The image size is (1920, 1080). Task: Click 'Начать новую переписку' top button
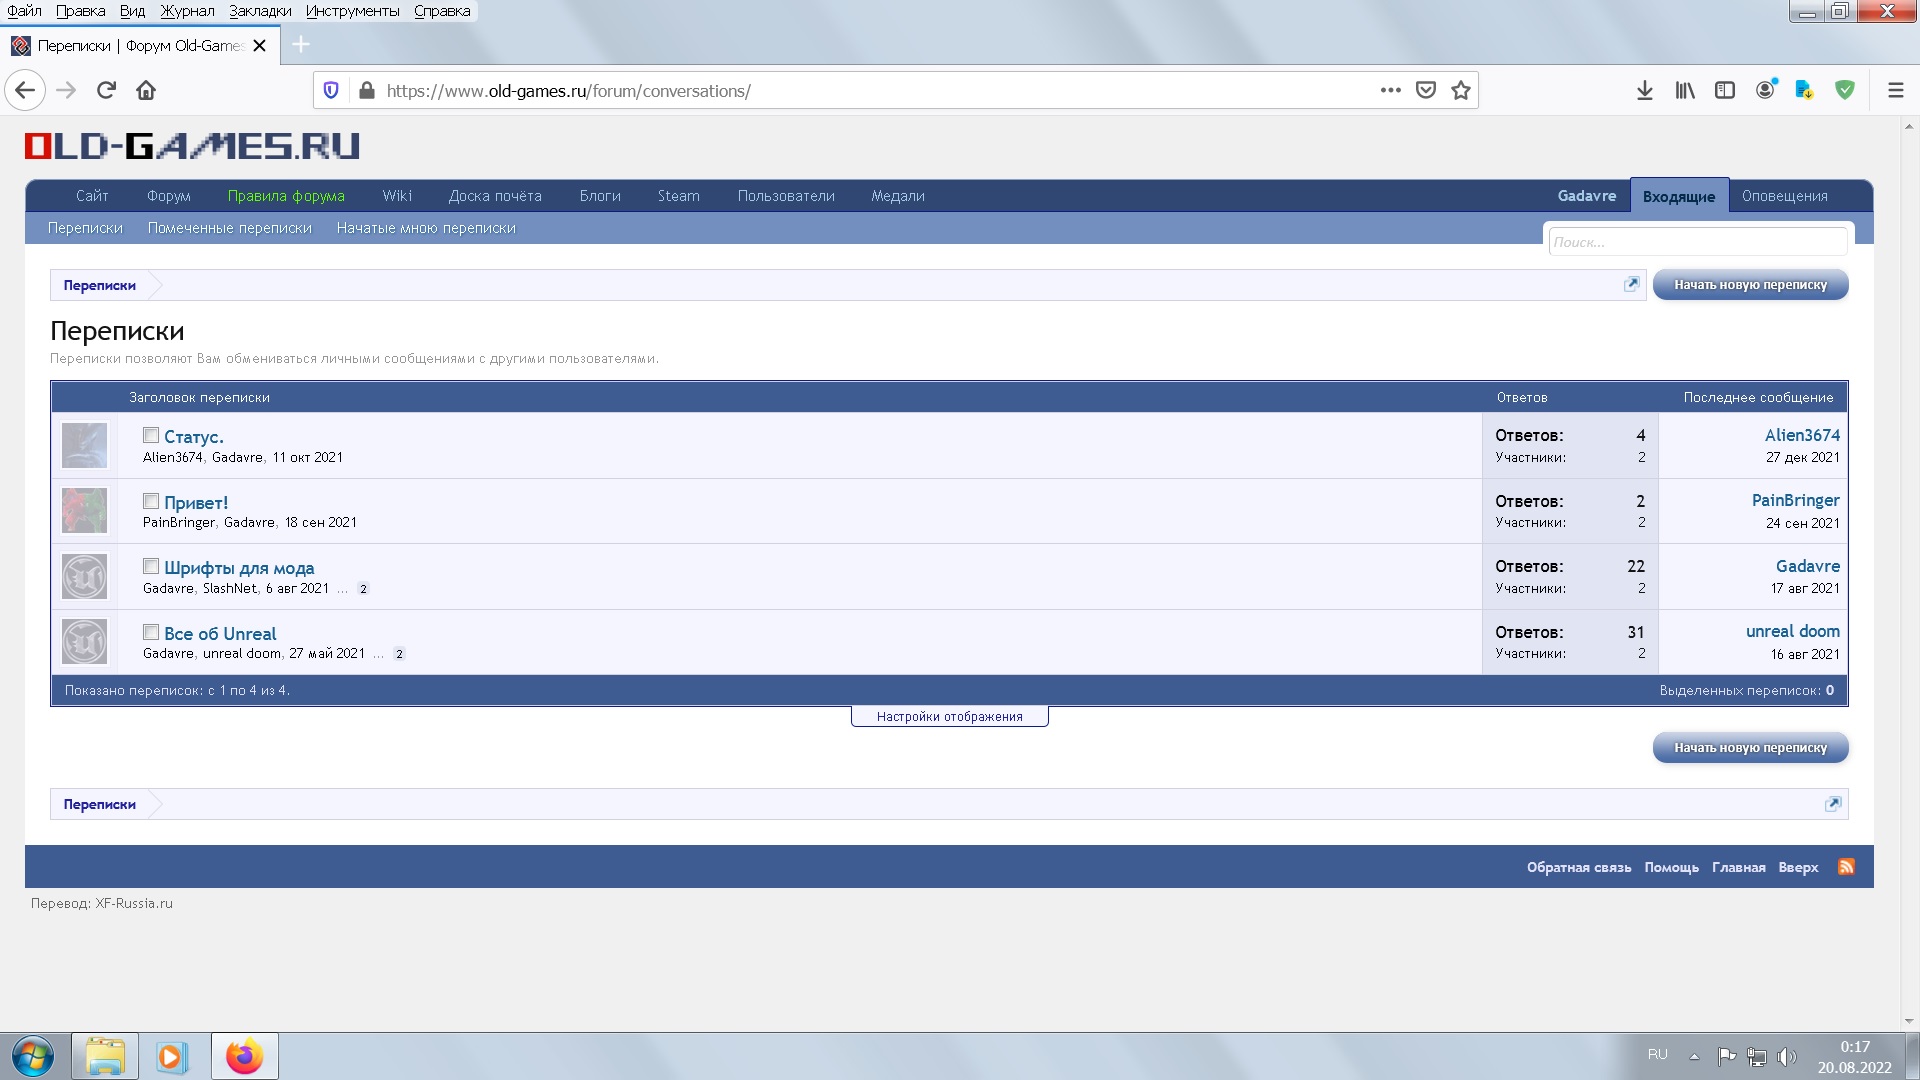pos(1750,285)
